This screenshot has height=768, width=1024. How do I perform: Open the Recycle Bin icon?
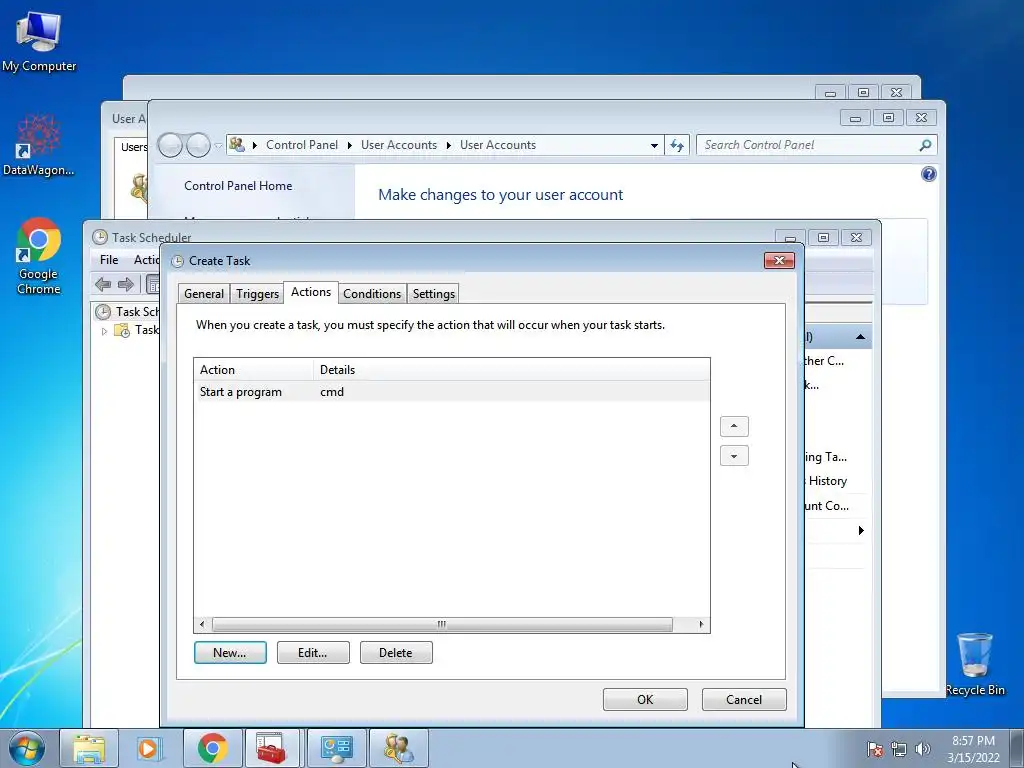tap(974, 664)
